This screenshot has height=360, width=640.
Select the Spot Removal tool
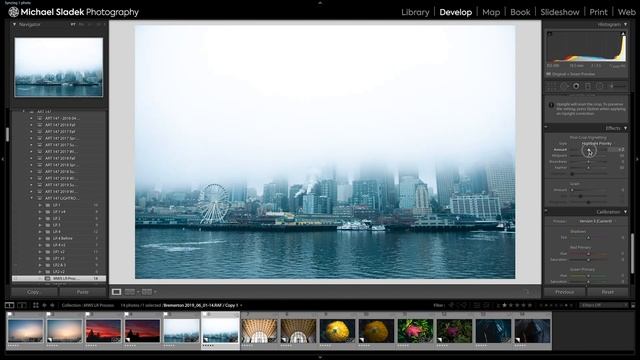[x=564, y=86]
